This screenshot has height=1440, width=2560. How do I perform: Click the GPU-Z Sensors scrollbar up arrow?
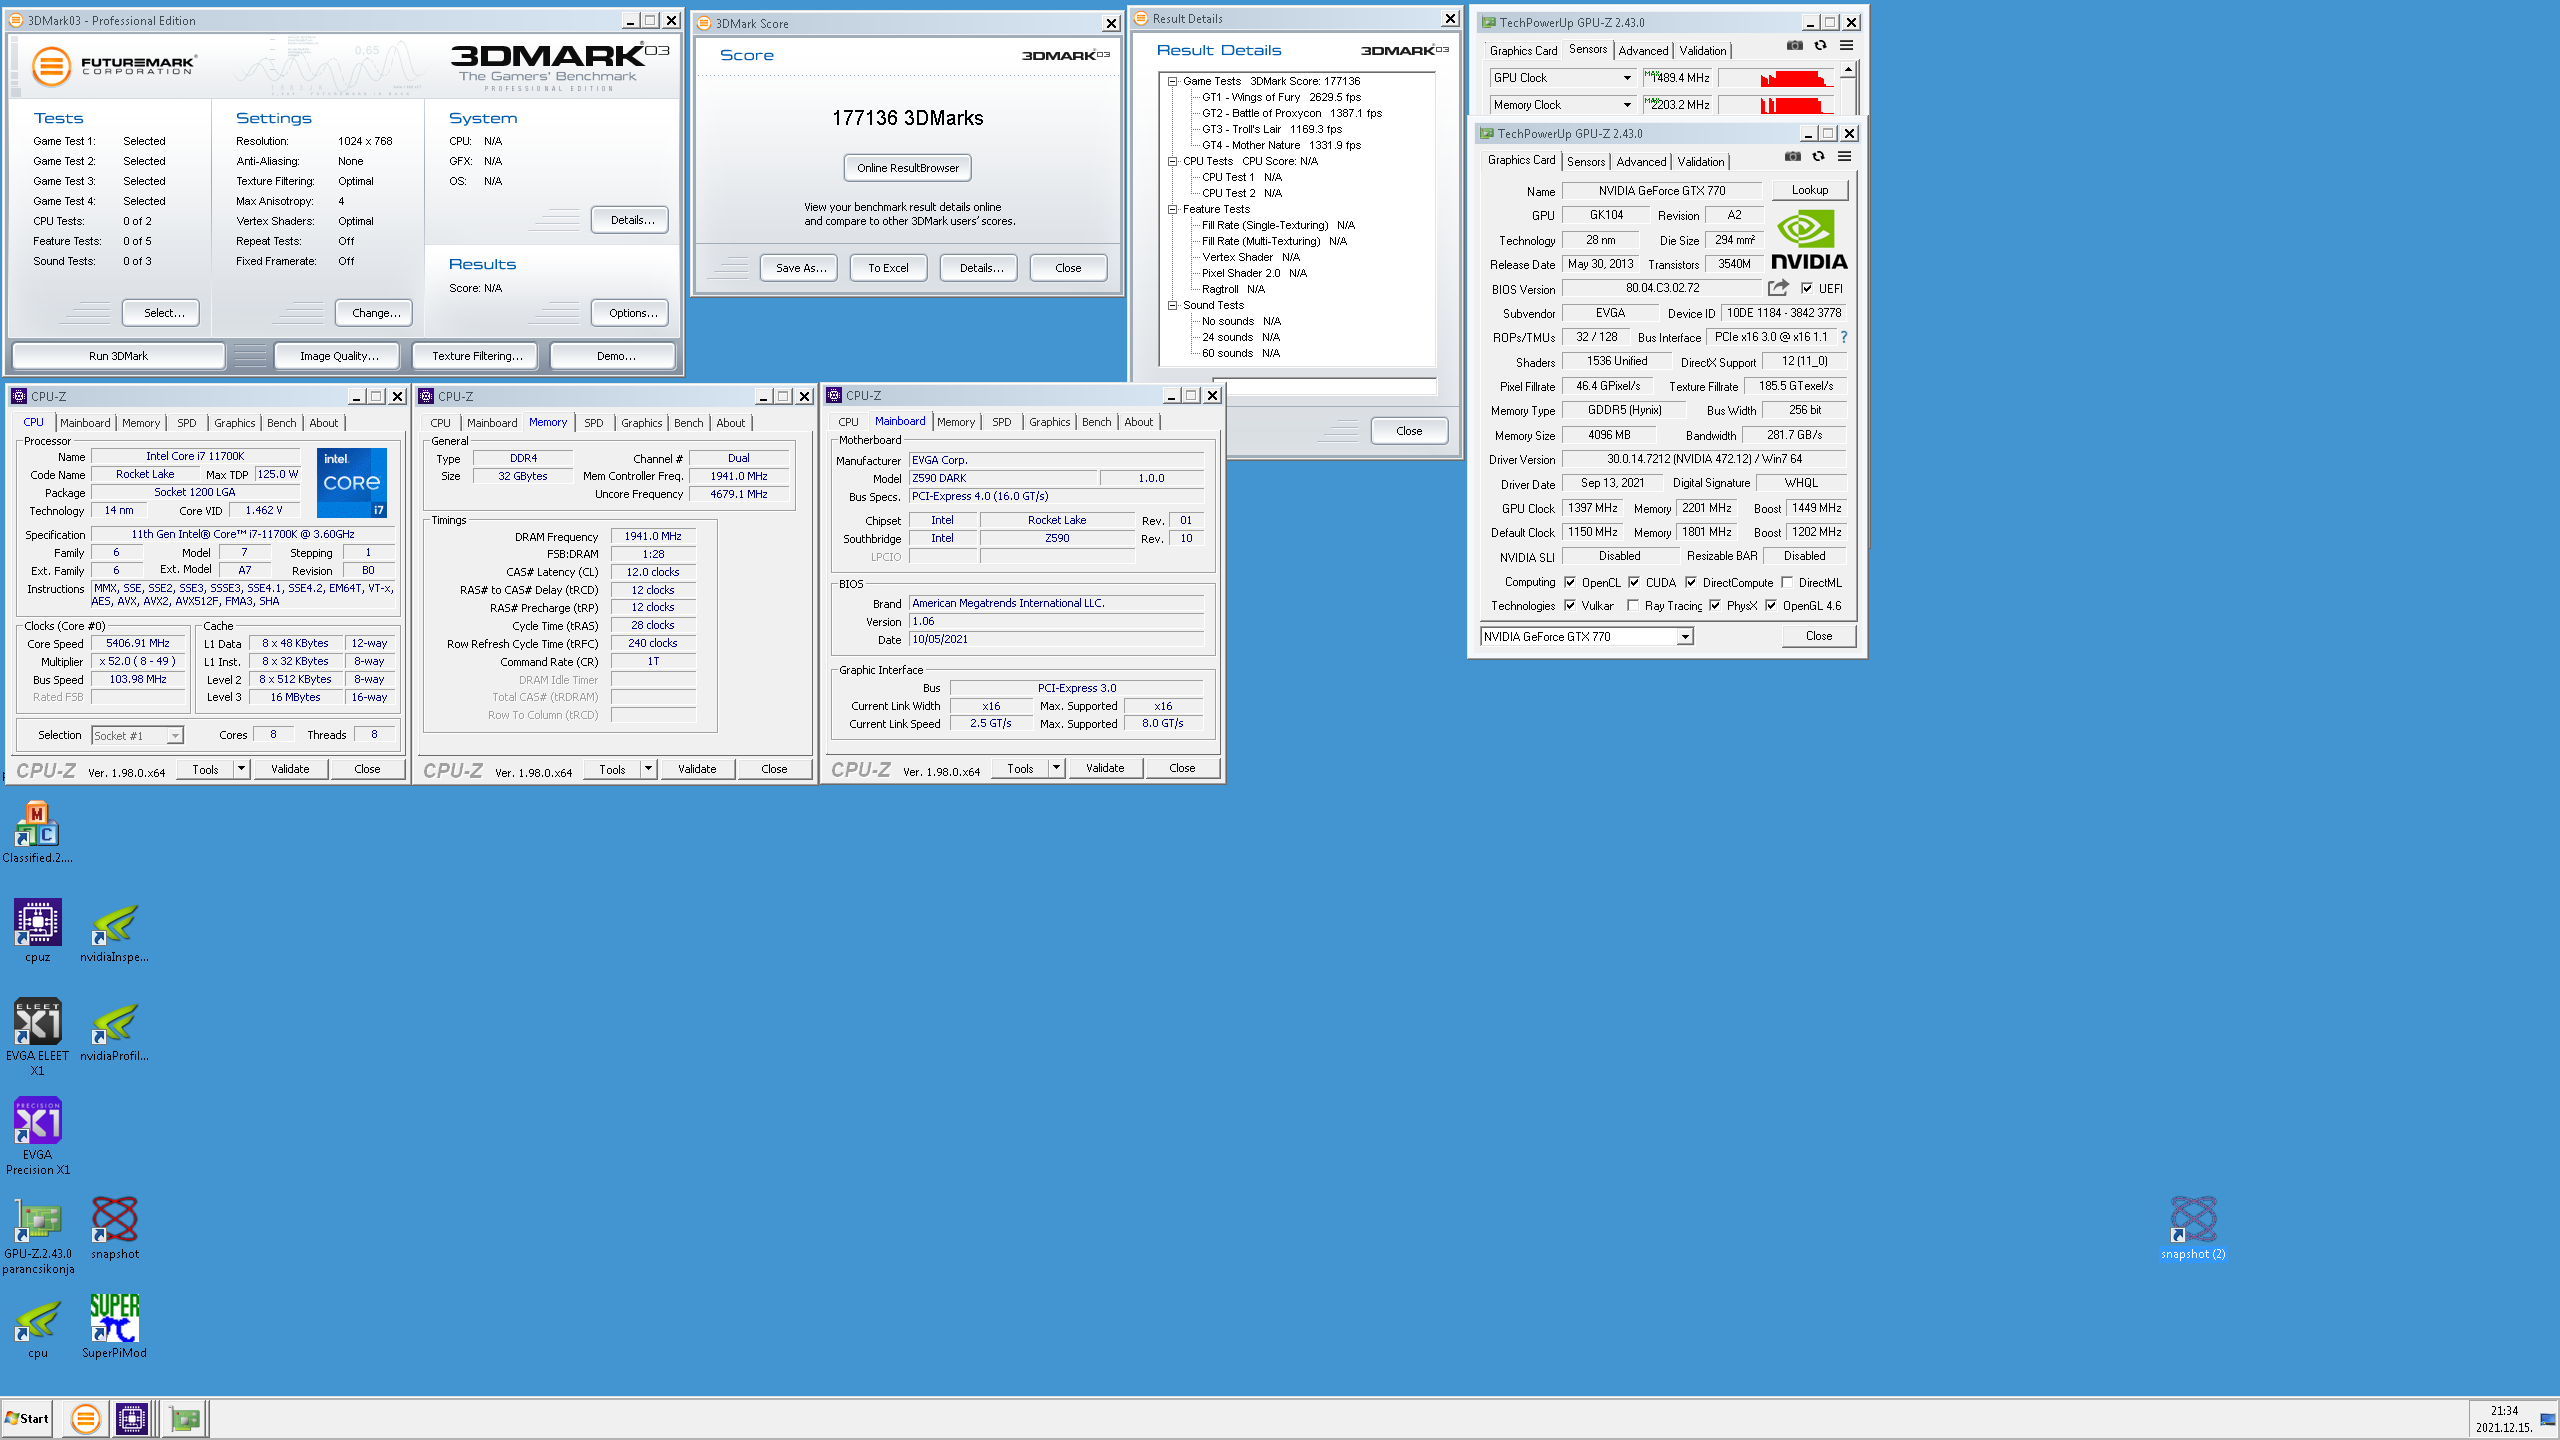click(1848, 69)
